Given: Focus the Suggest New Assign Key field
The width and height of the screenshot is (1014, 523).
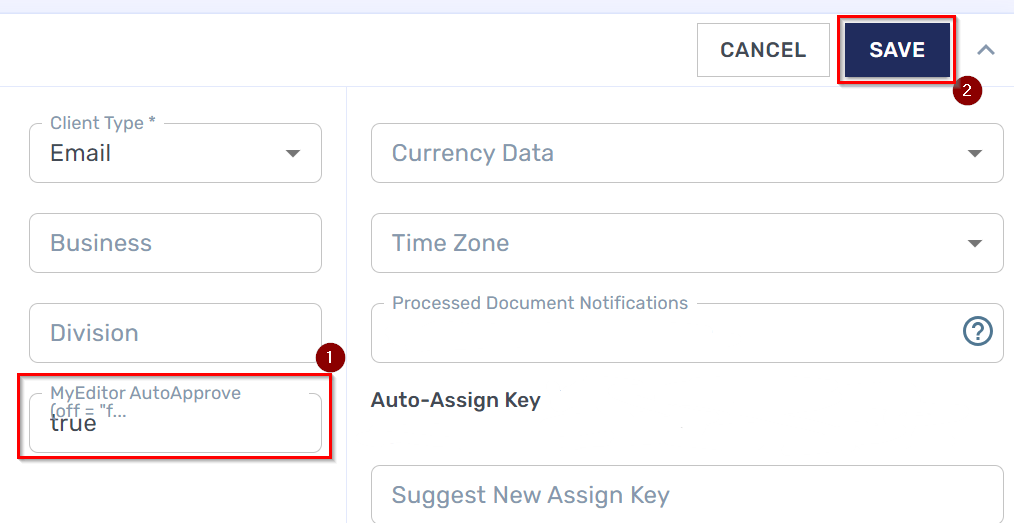Looking at the screenshot, I should click(x=686, y=495).
